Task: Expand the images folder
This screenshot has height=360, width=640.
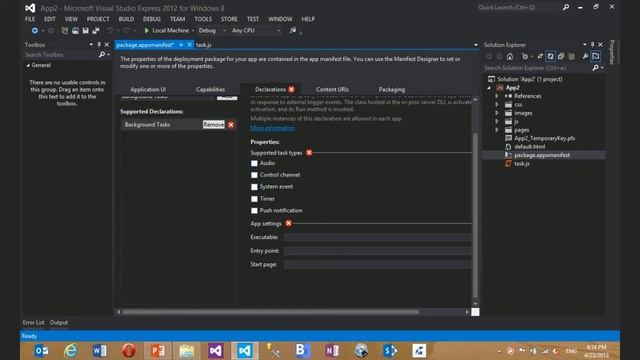Action: (x=497, y=113)
